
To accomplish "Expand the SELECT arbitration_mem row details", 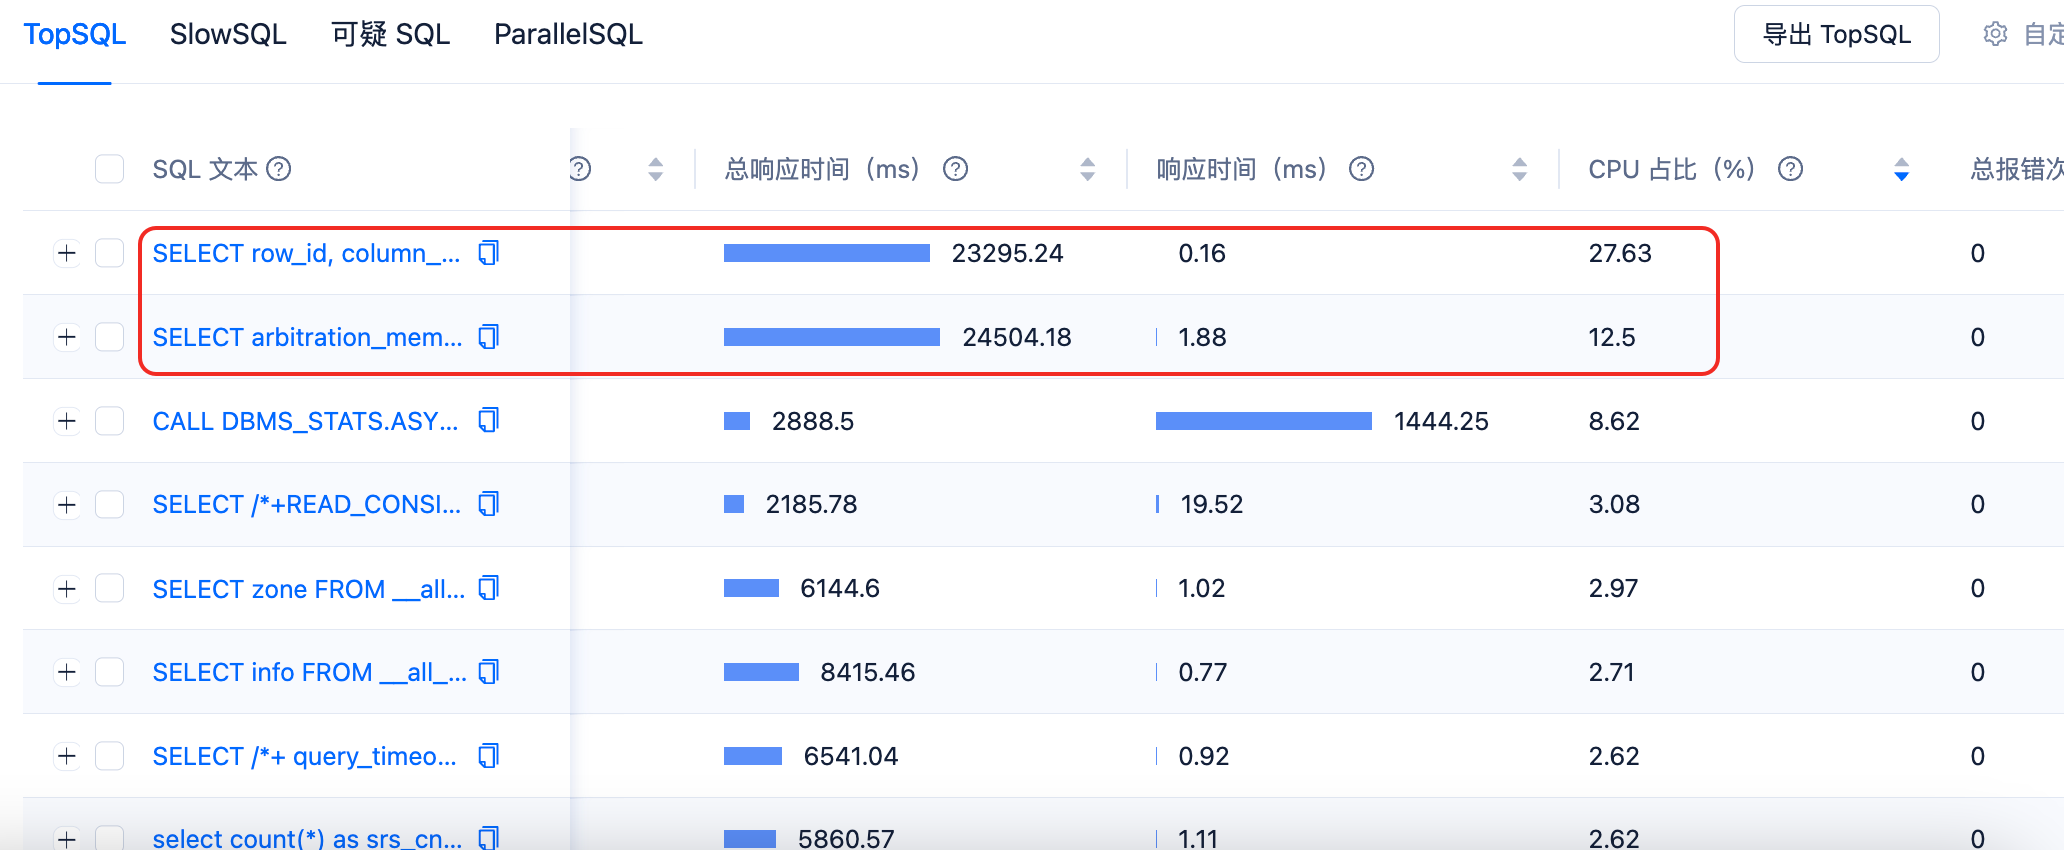I will pos(66,337).
